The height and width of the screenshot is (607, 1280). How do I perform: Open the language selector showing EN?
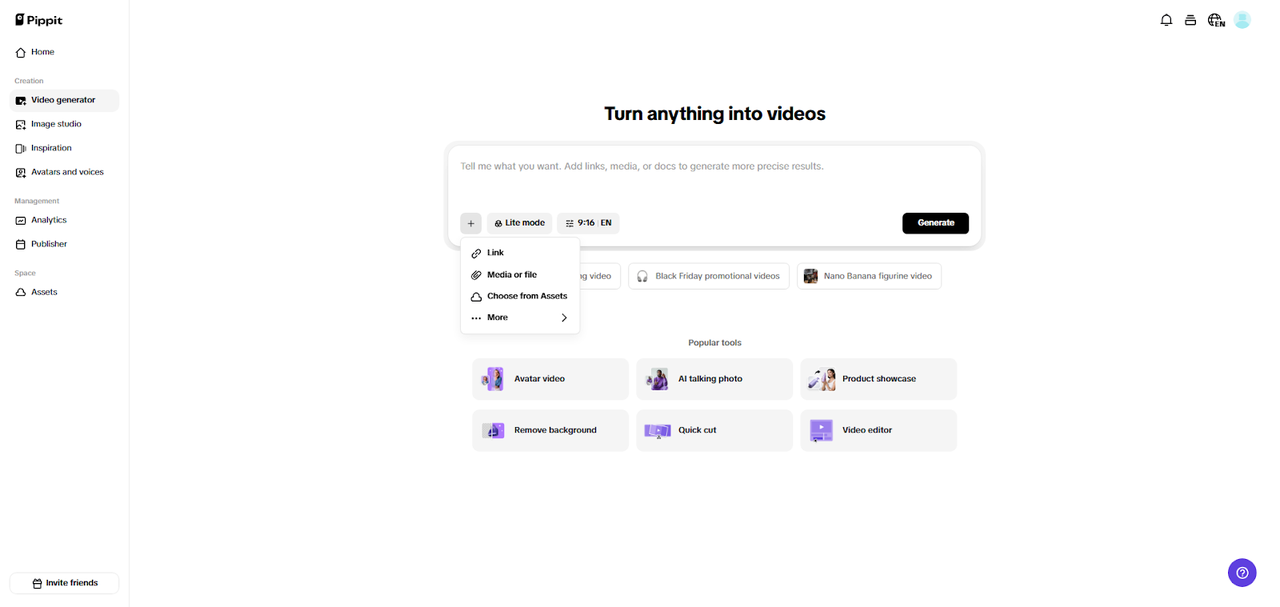[x=1215, y=19]
